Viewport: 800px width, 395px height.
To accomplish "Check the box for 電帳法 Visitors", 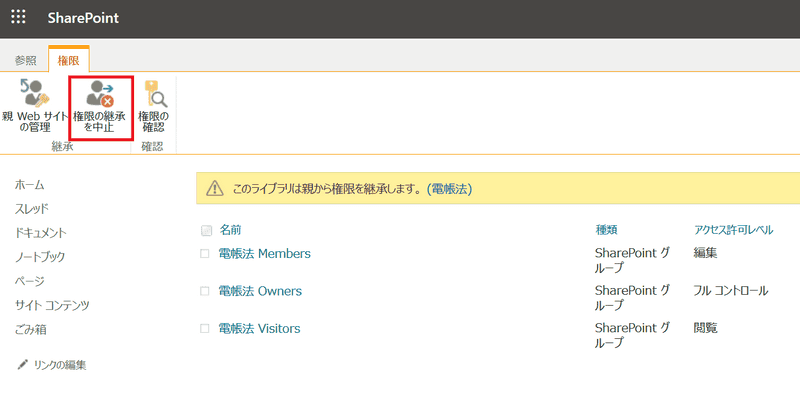I will click(205, 329).
